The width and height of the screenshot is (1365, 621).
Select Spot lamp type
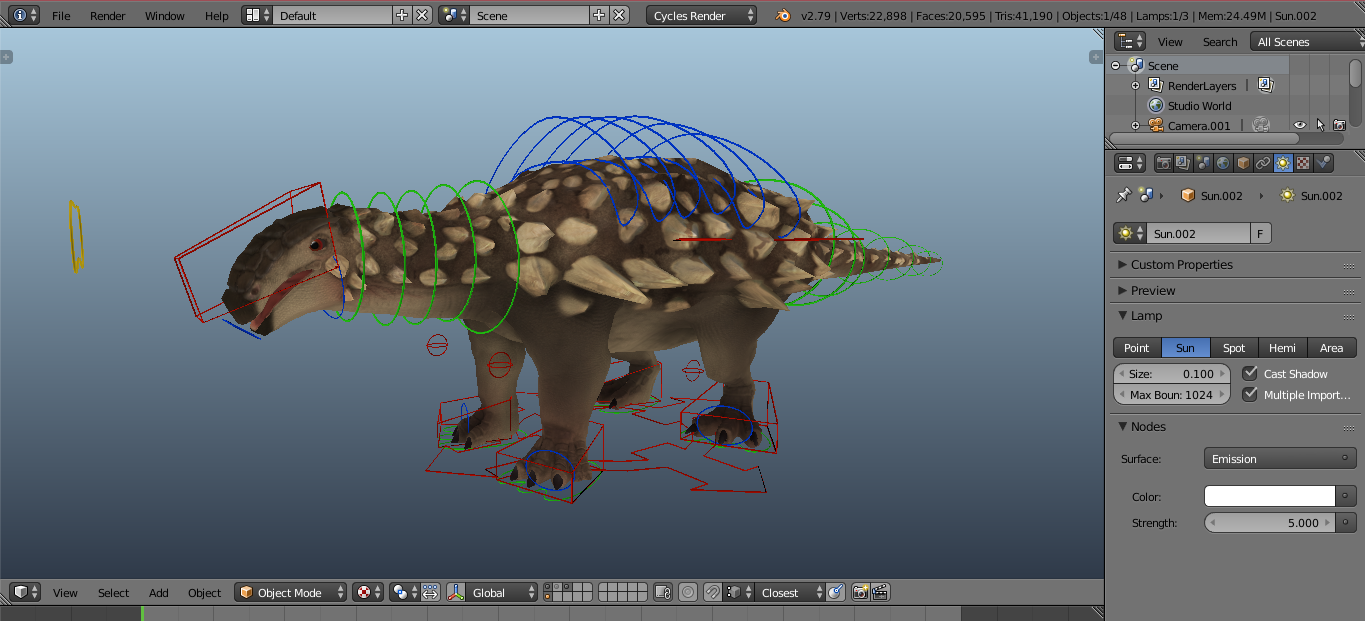[x=1234, y=348]
